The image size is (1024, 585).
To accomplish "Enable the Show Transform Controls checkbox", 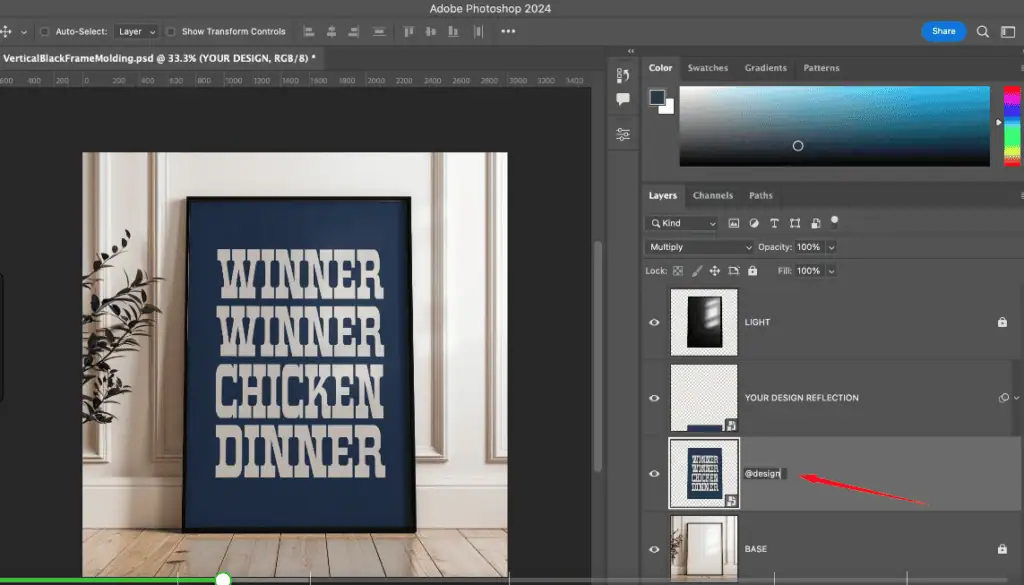I will (x=170, y=31).
